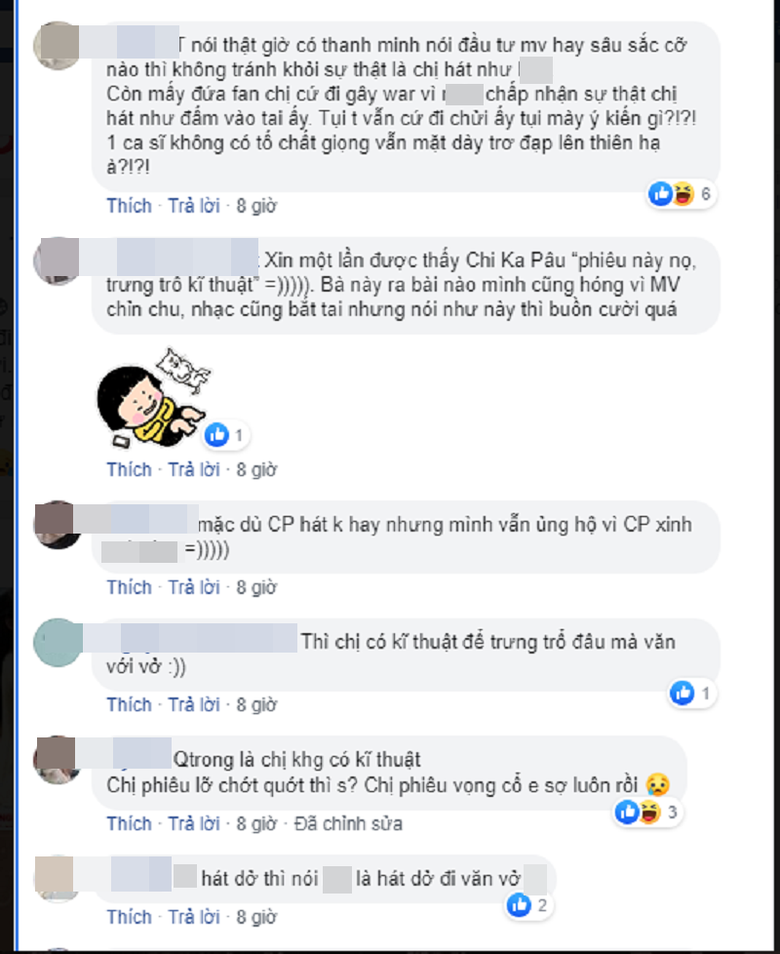Click like icon on 'hát dở thì nói' comment
The height and width of the screenshot is (954, 780).
(519, 905)
